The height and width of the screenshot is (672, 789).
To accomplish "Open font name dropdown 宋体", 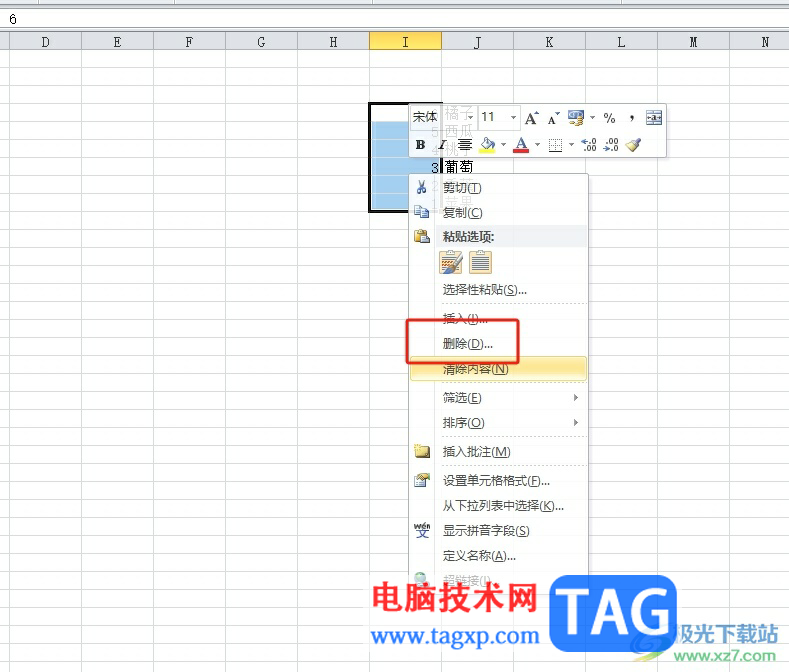I will point(469,117).
